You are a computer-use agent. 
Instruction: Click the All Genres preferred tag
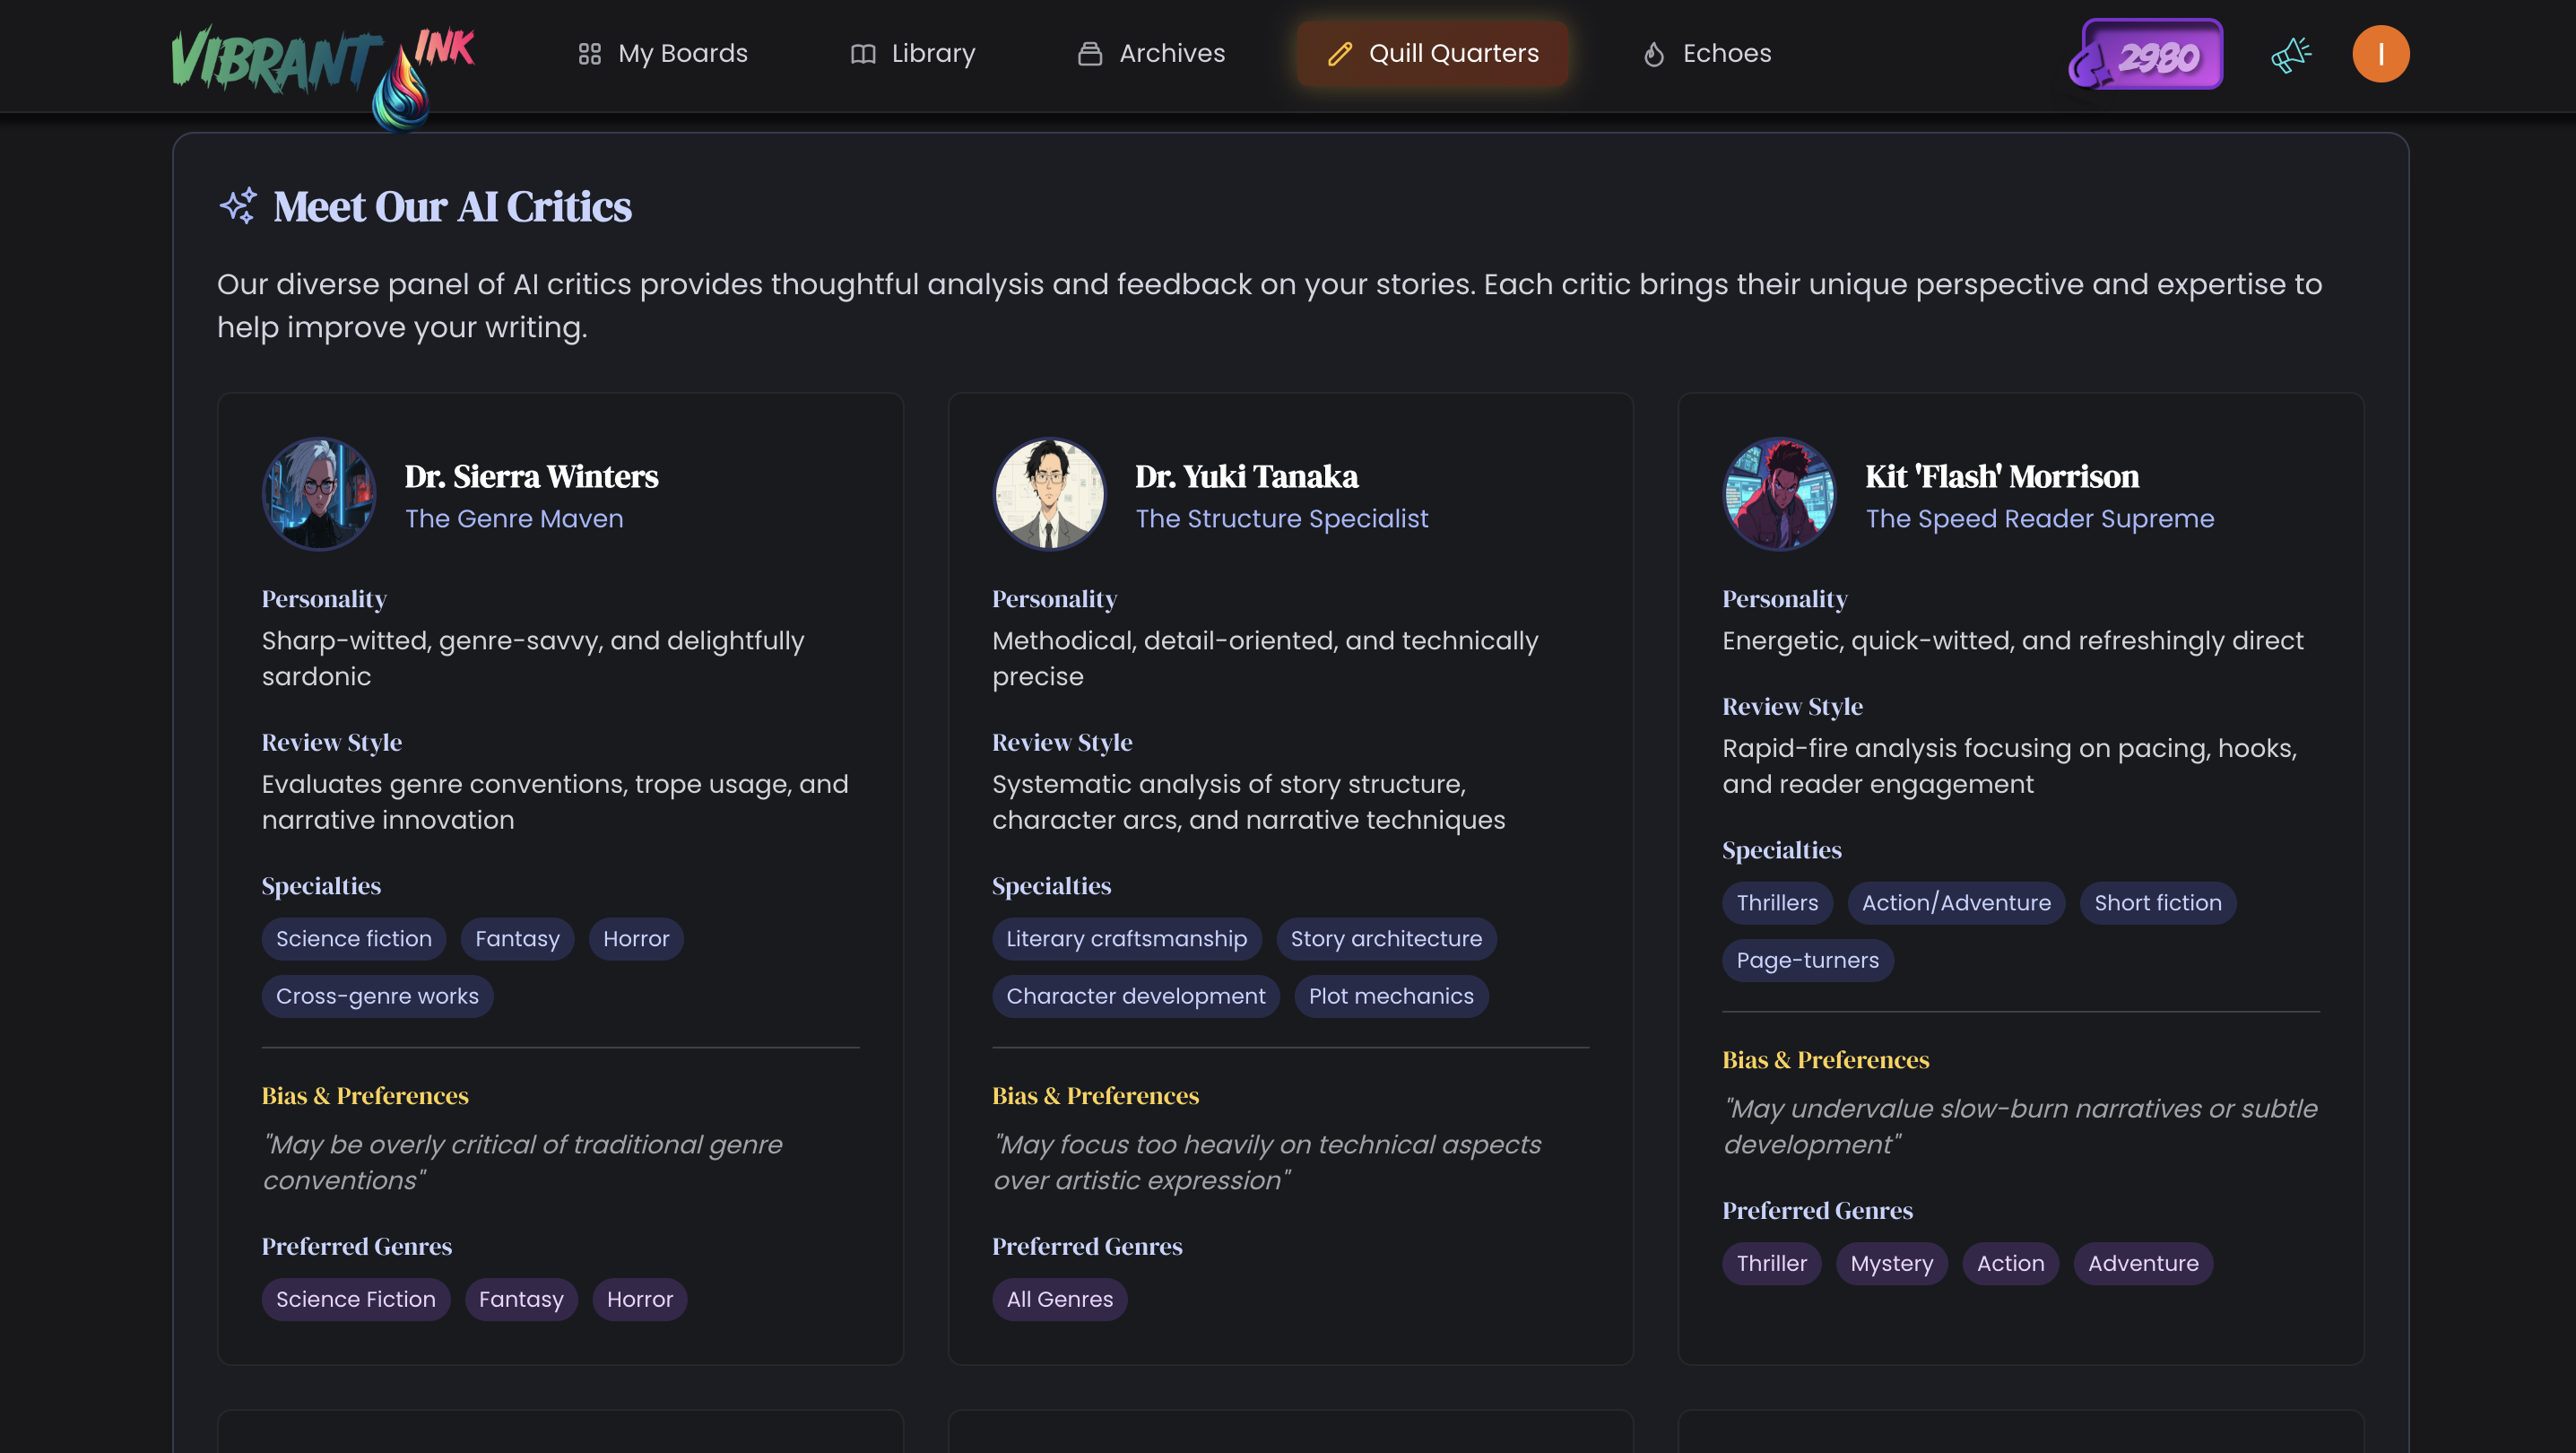coord(1059,1299)
